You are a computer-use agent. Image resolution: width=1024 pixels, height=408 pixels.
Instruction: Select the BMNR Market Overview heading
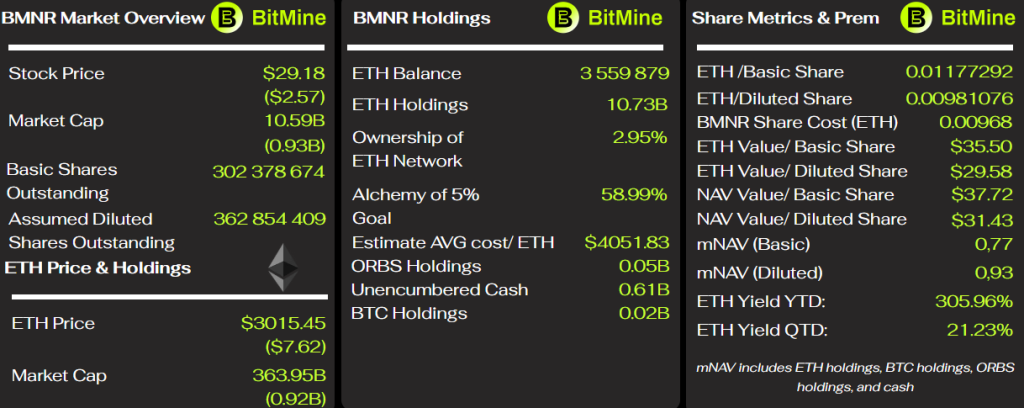click(x=103, y=17)
